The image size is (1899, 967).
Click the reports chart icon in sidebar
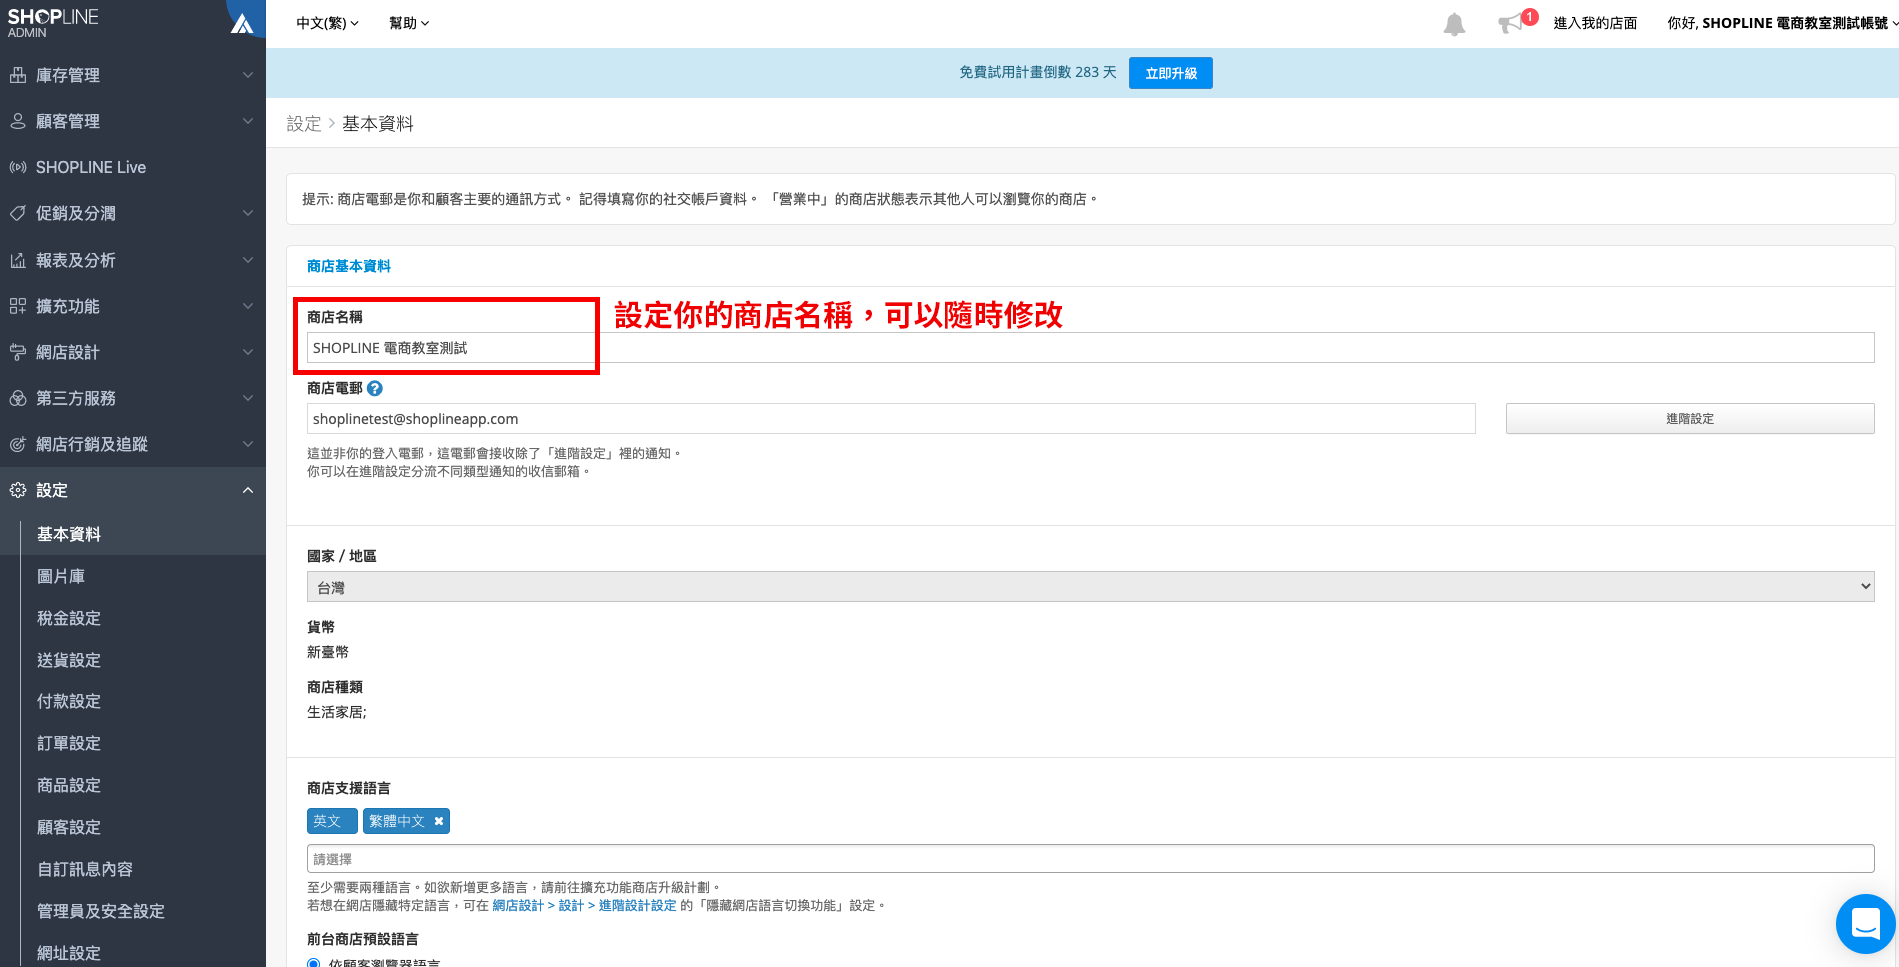(18, 260)
